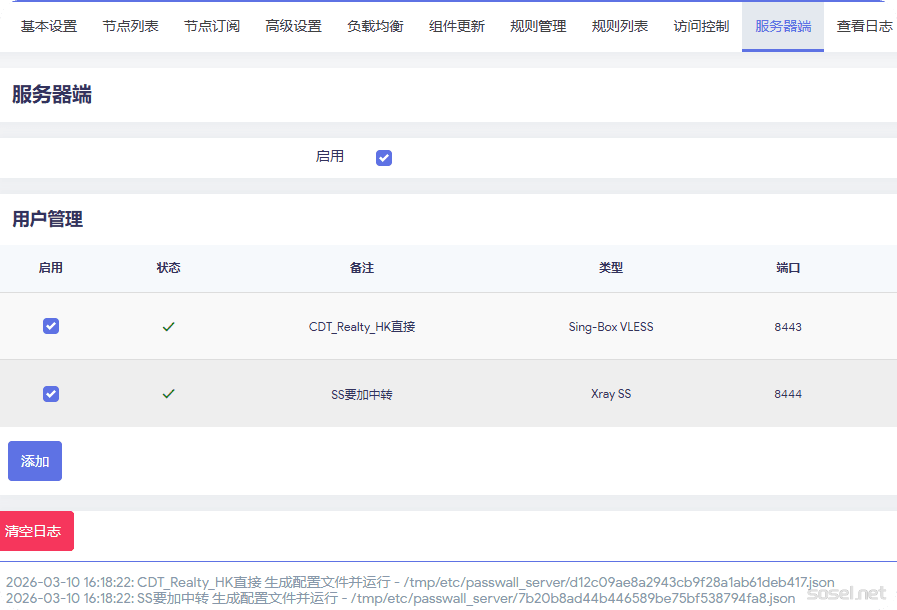Viewport: 897px width, 610px height.
Task: Open the 基本设置 tab
Action: coord(49,26)
